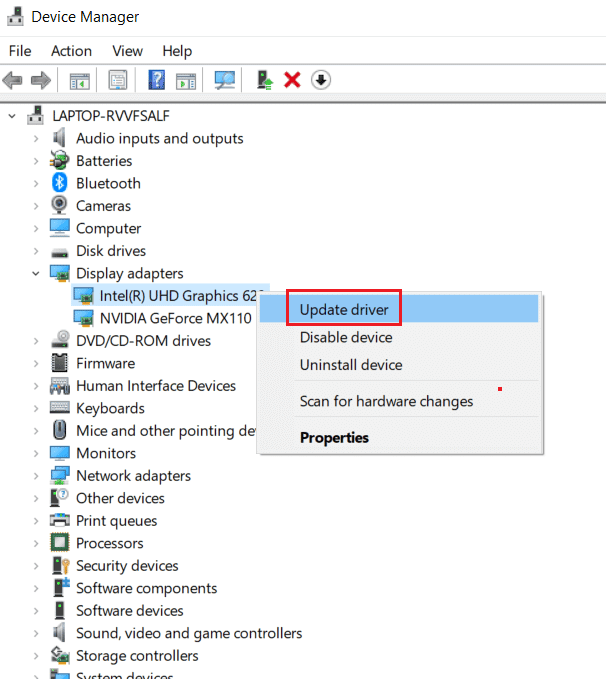Viewport: 607px width, 679px height.
Task: Collapse the LAPTOP-RVVFSALF root node
Action: 12,116
